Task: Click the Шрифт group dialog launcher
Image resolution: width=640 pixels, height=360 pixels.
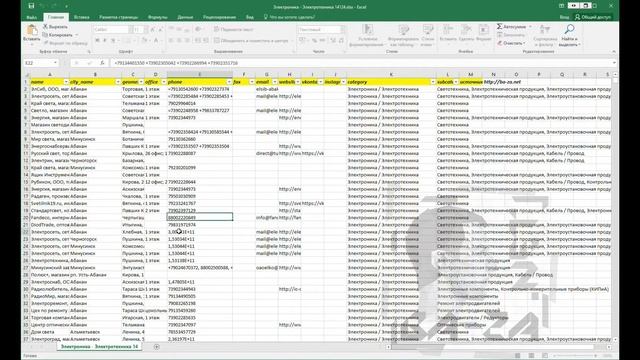Action: click(162, 52)
